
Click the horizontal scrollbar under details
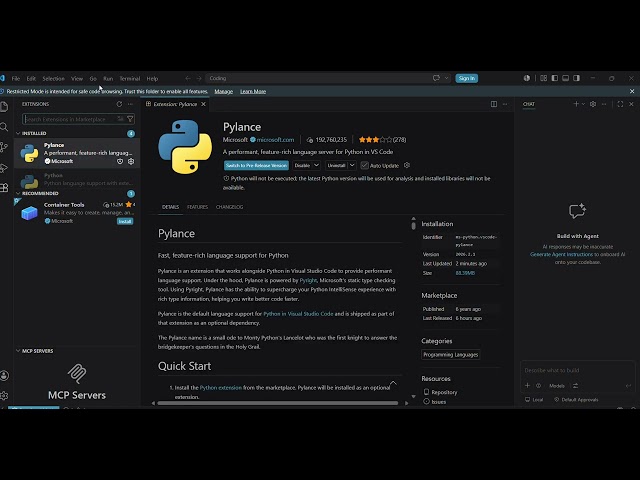click(278, 403)
